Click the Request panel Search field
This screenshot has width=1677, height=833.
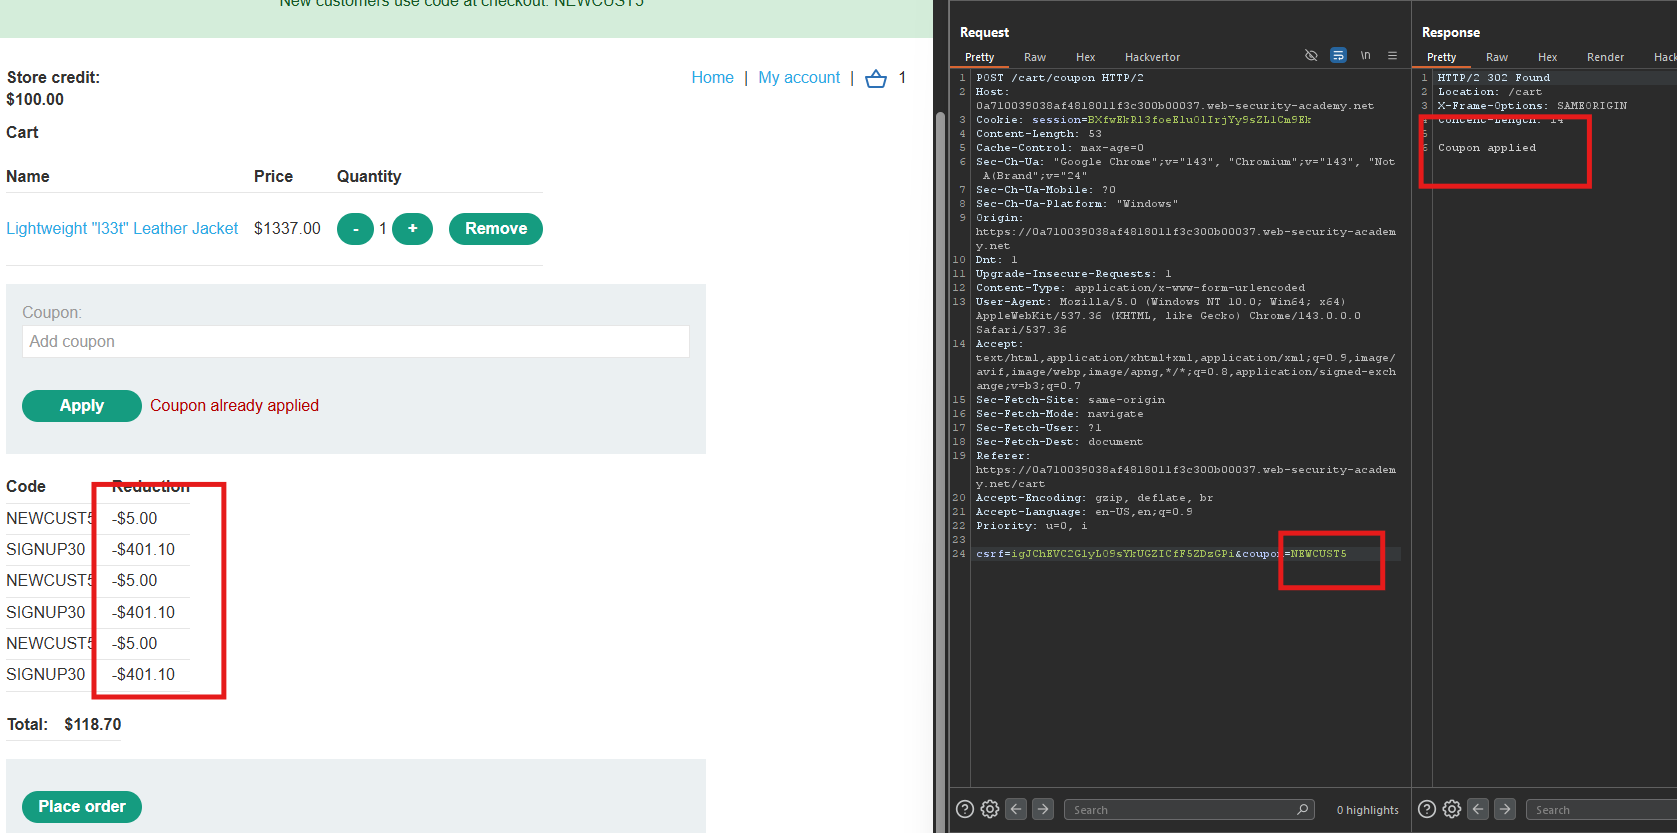1188,810
